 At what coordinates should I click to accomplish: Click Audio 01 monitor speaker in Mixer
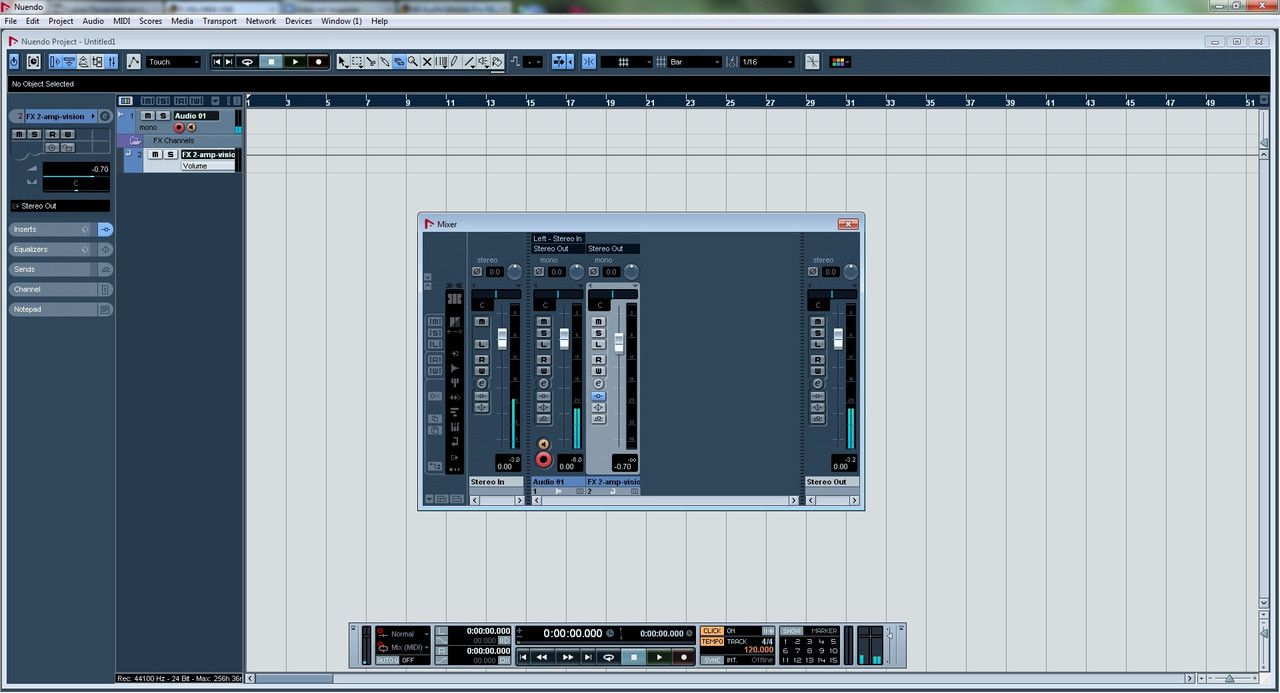coord(543,444)
